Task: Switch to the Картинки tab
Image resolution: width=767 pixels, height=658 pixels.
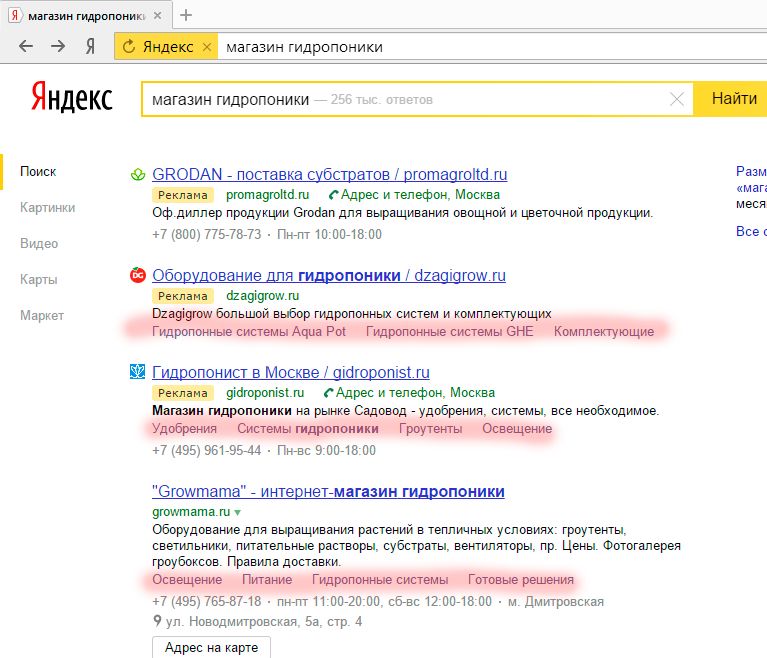Action: pyautogui.click(x=47, y=207)
